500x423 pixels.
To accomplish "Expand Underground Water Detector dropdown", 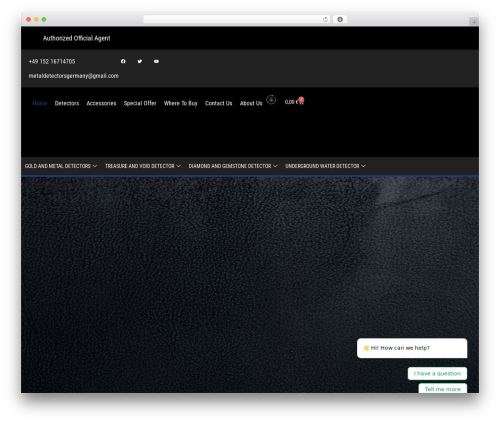I will pos(325,166).
